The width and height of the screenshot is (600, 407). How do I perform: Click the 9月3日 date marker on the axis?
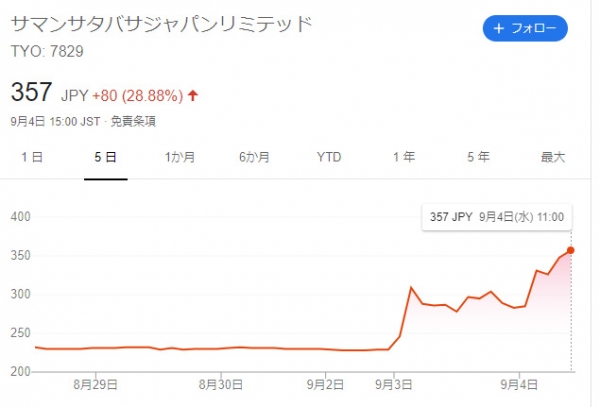(394, 384)
